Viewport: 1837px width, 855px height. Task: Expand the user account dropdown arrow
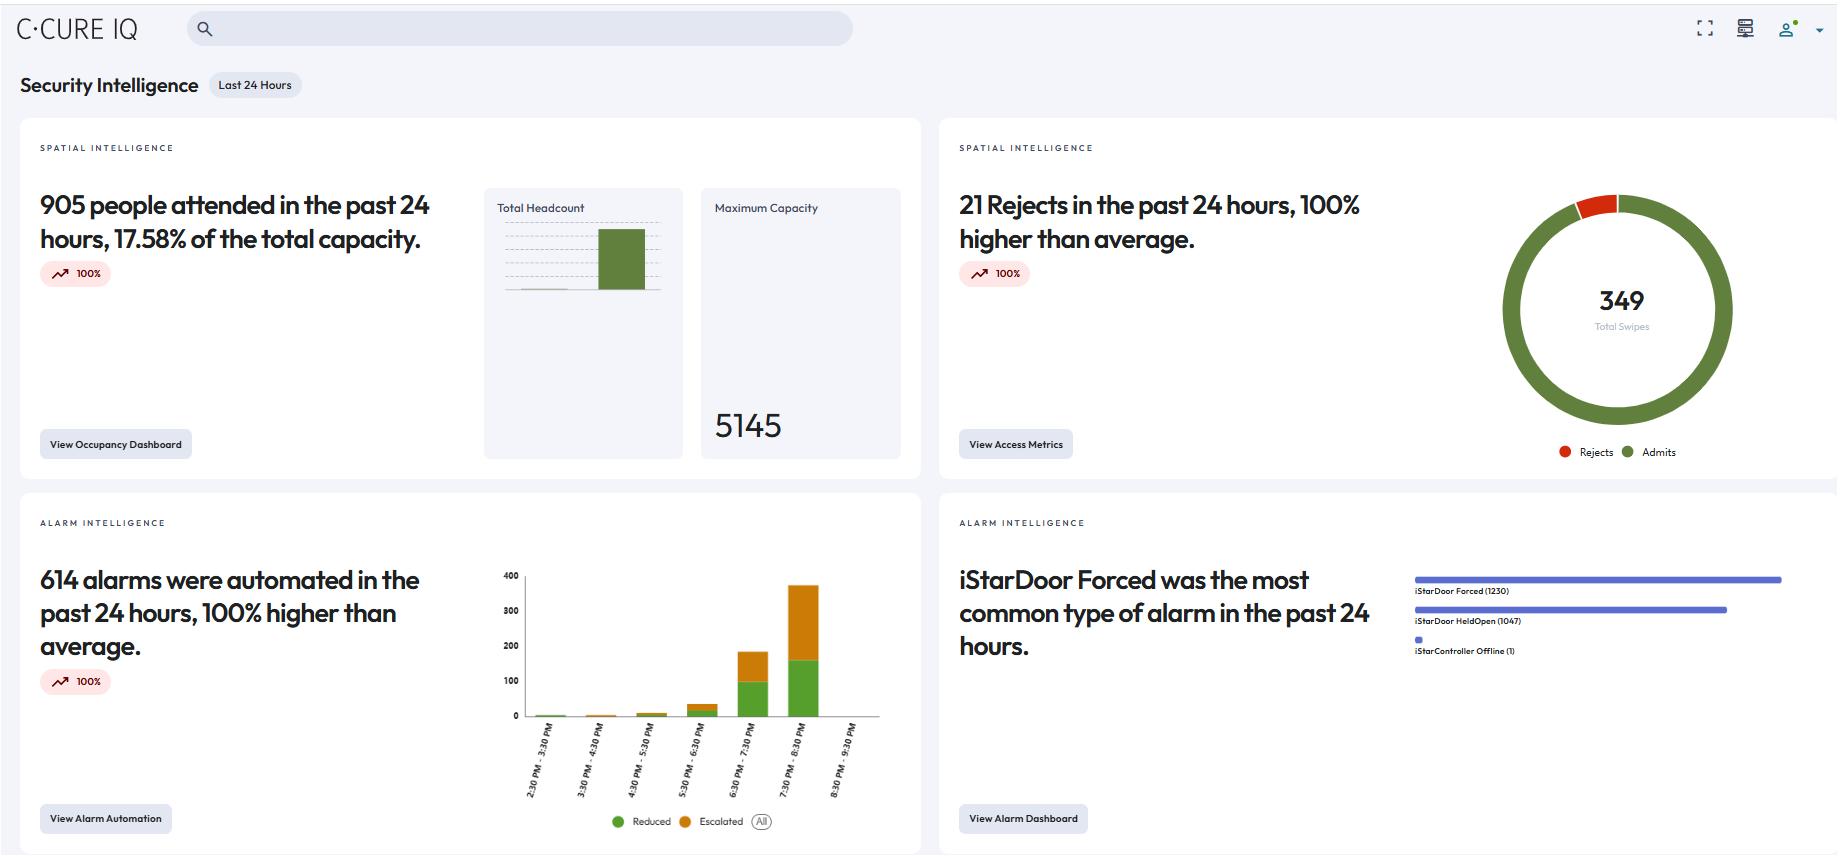(x=1819, y=31)
